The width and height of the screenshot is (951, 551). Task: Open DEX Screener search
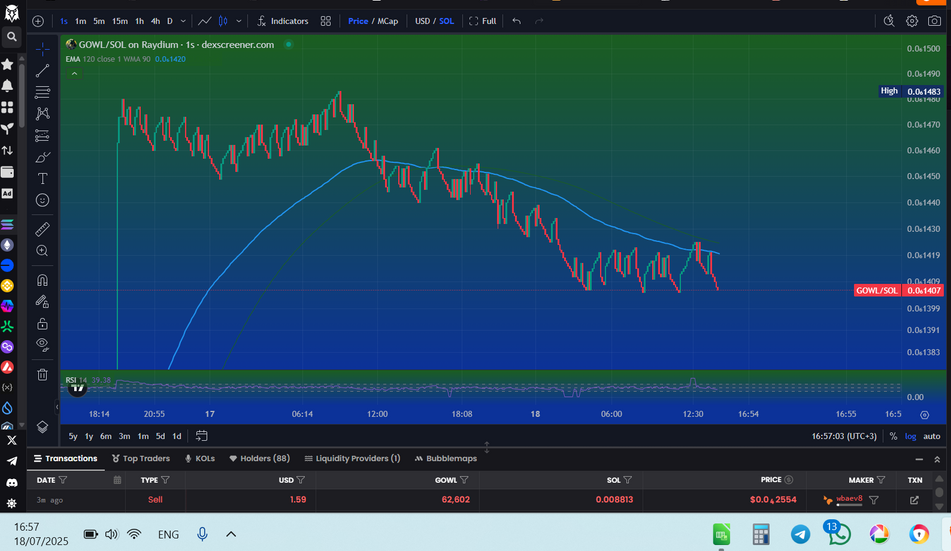click(x=12, y=37)
